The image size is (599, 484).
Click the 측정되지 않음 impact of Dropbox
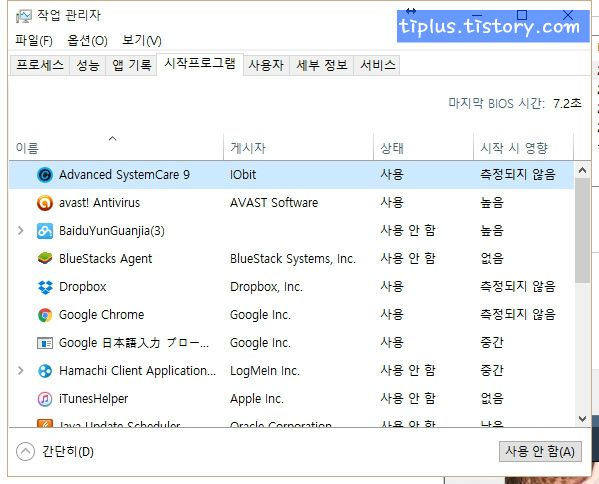(x=518, y=287)
